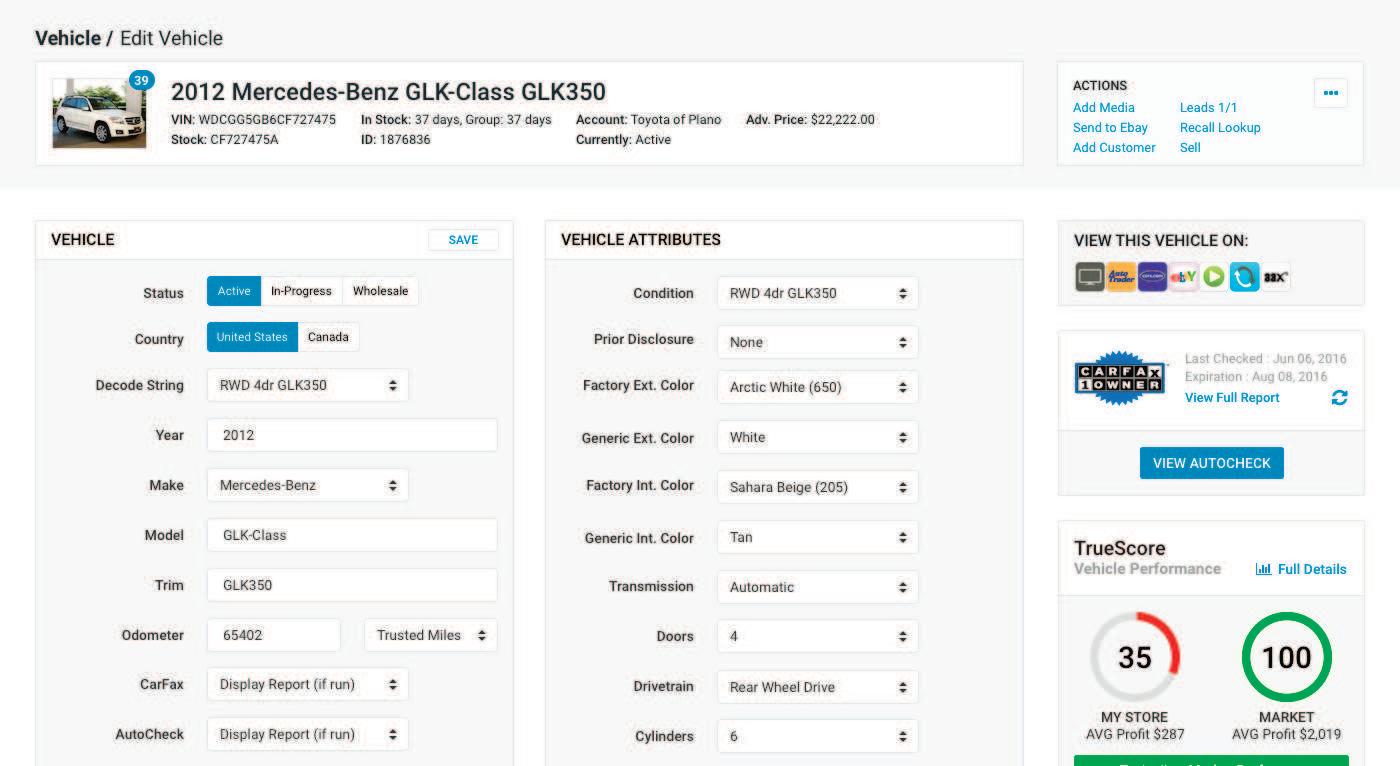This screenshot has width=1400, height=766.
Task: Click the Adv. Price $22,222.00 value
Action: [843, 120]
